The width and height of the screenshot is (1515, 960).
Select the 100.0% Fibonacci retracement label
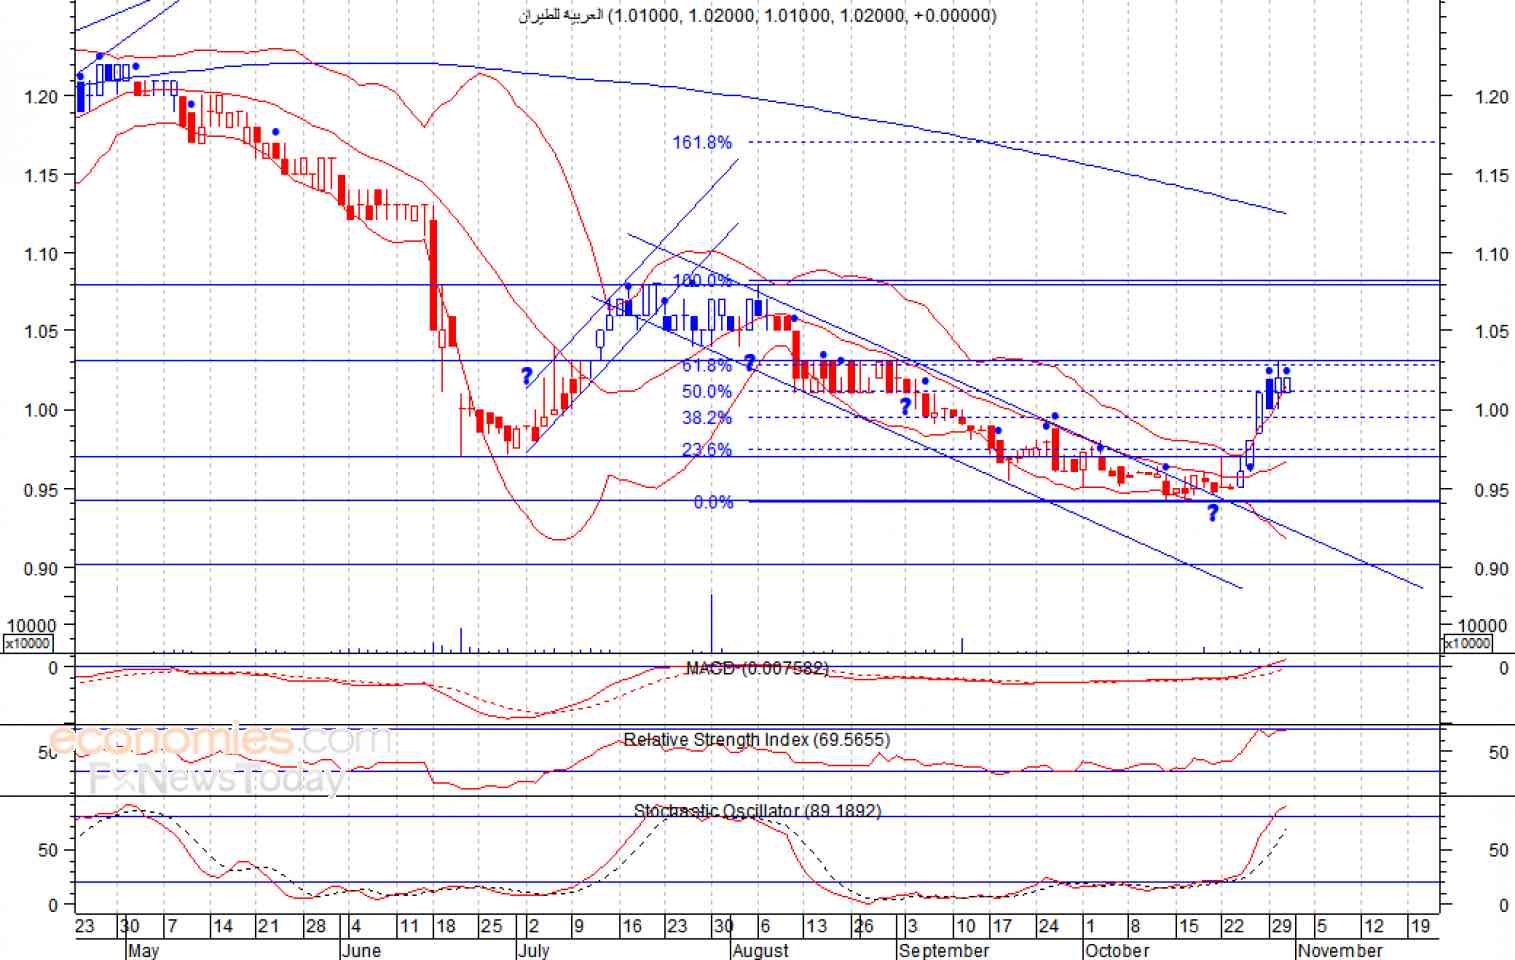coord(702,281)
